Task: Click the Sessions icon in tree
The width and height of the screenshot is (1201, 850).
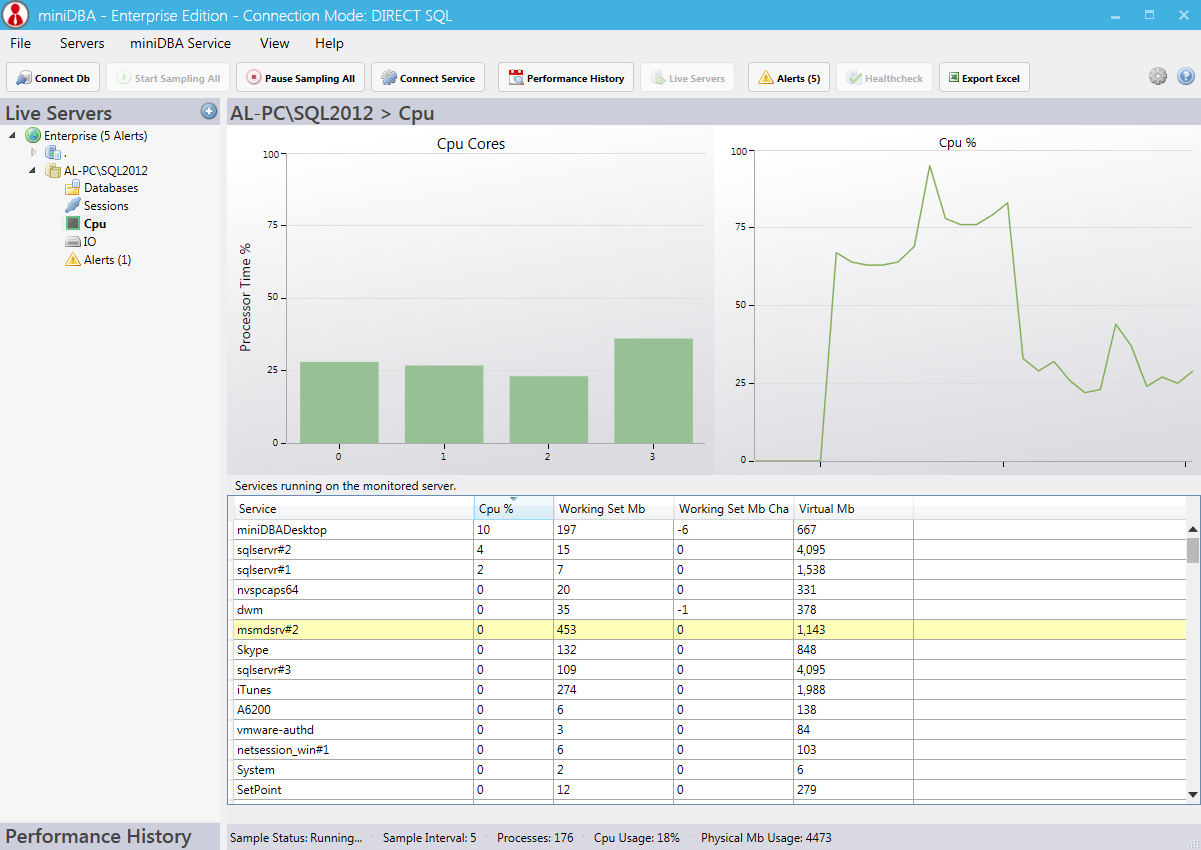Action: click(x=73, y=206)
